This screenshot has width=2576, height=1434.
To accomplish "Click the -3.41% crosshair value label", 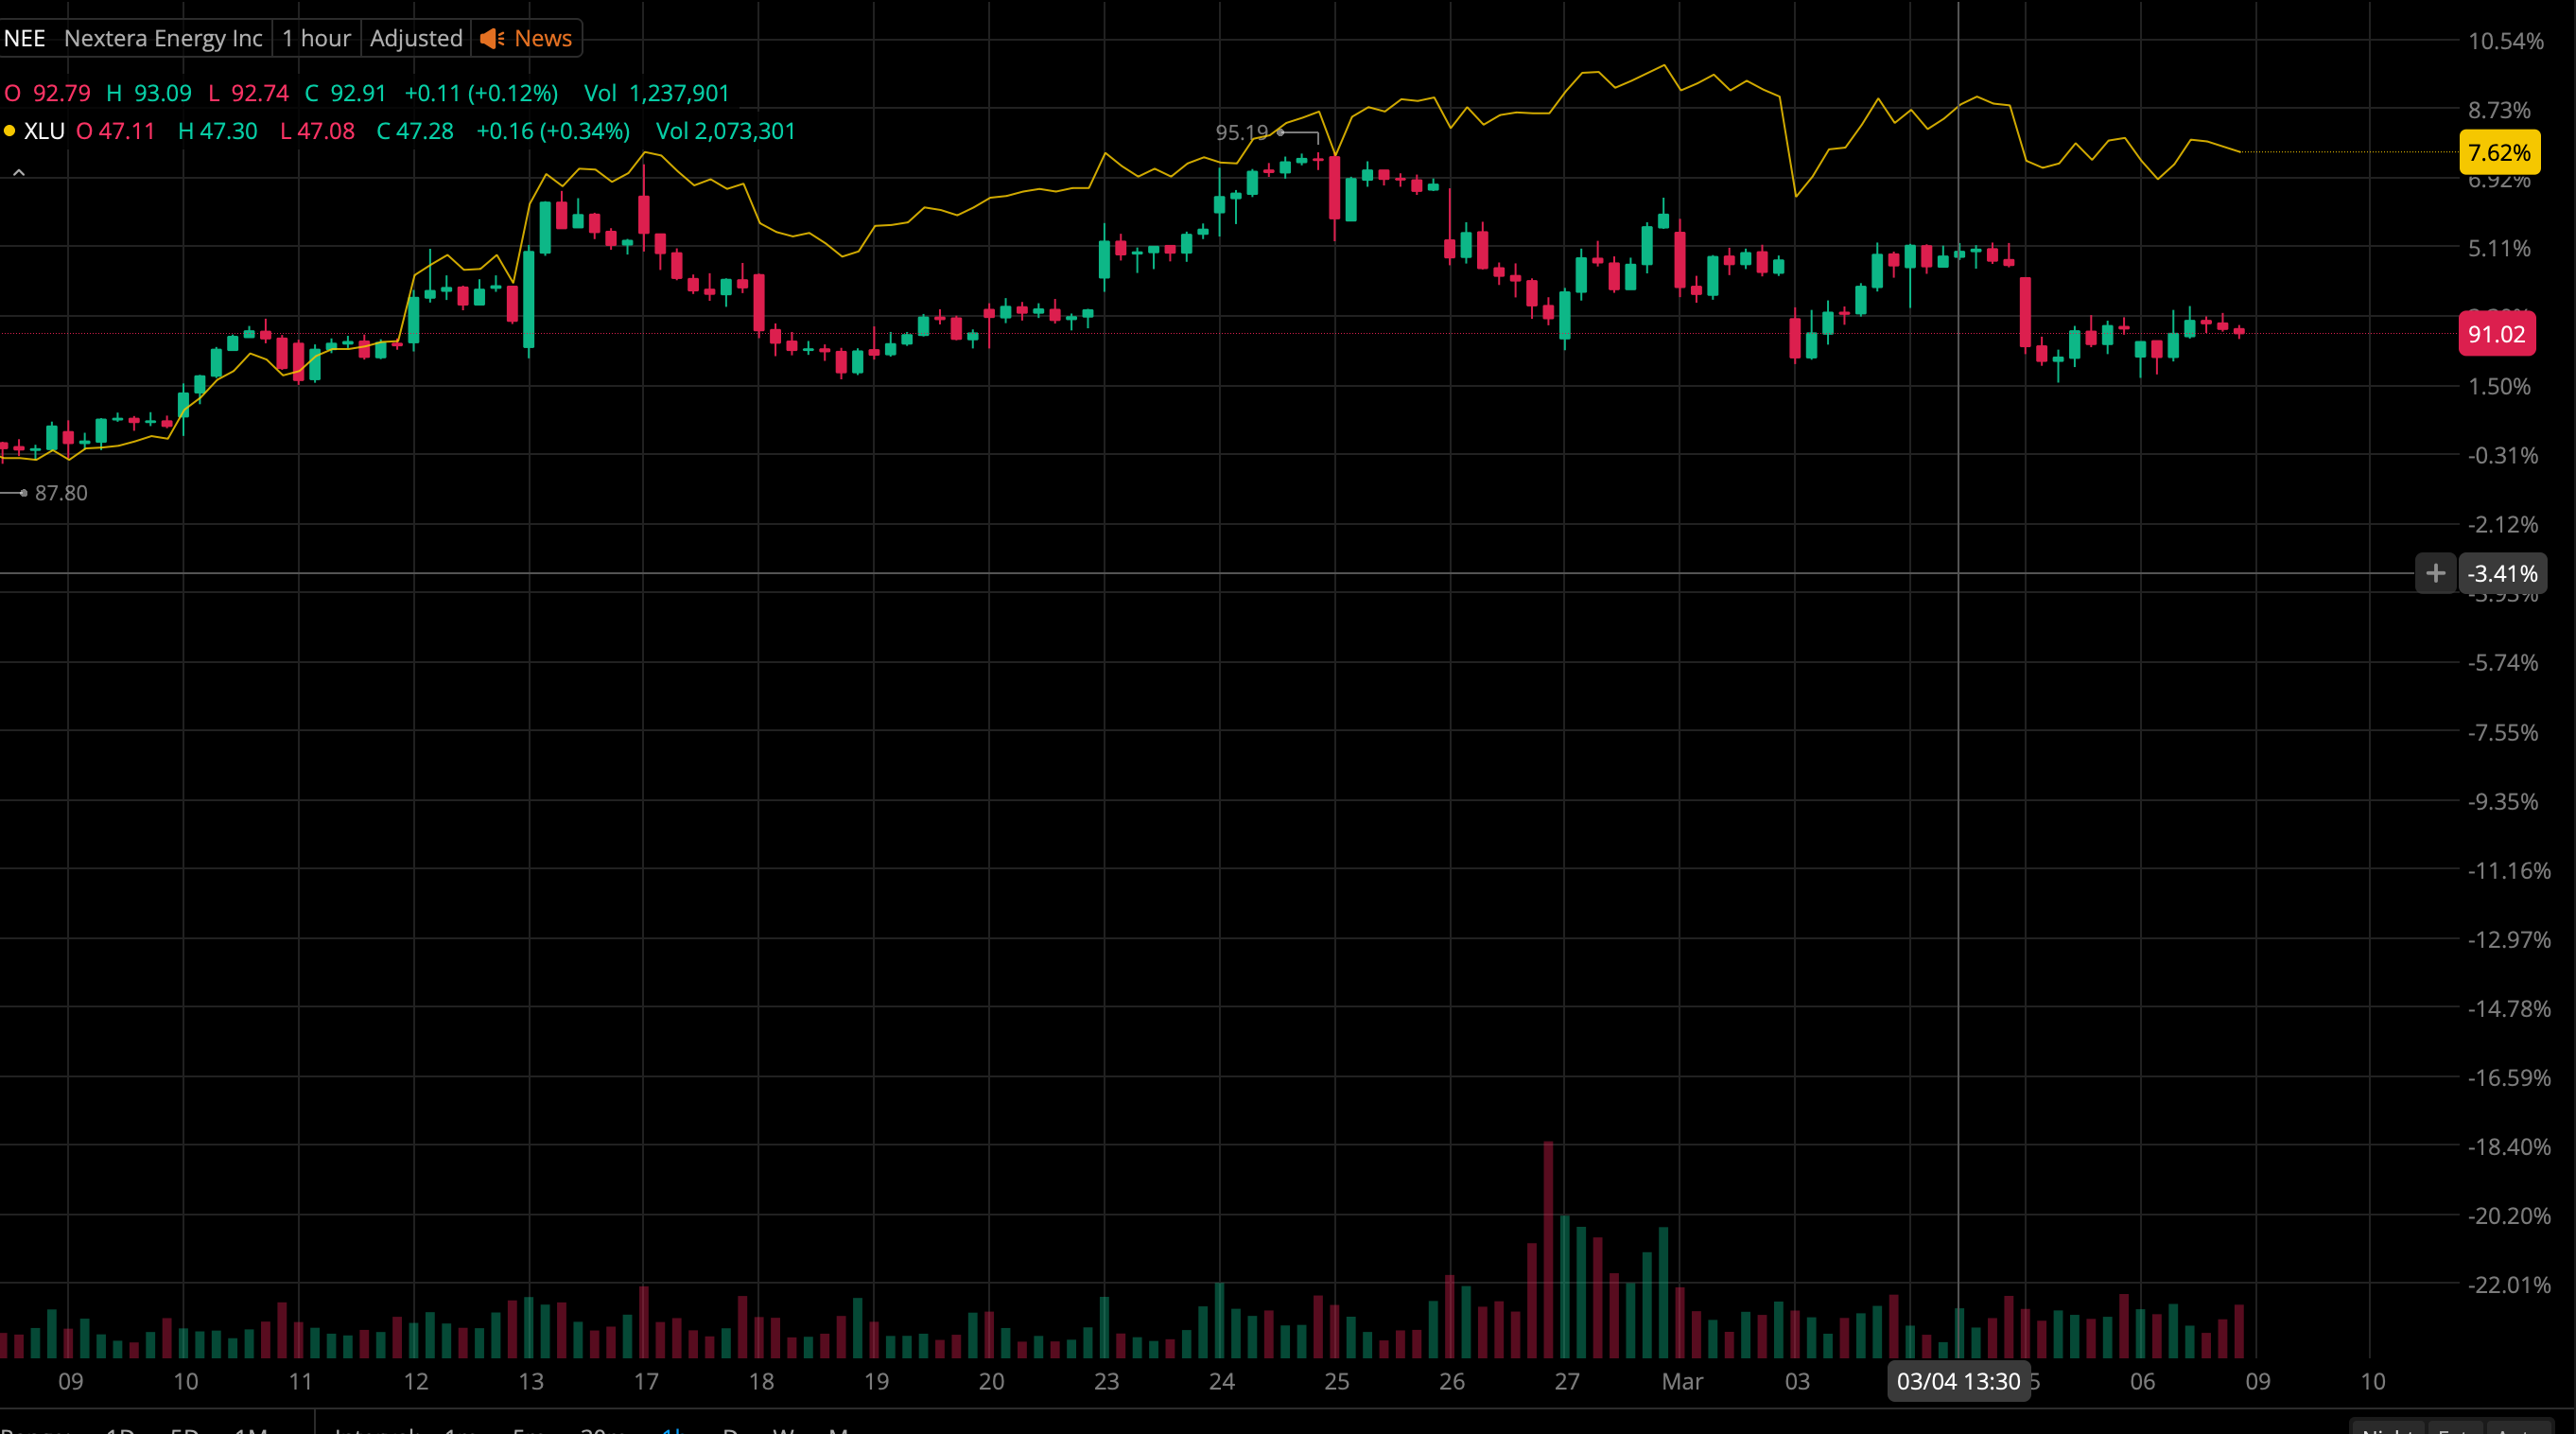I will 2502,573.
